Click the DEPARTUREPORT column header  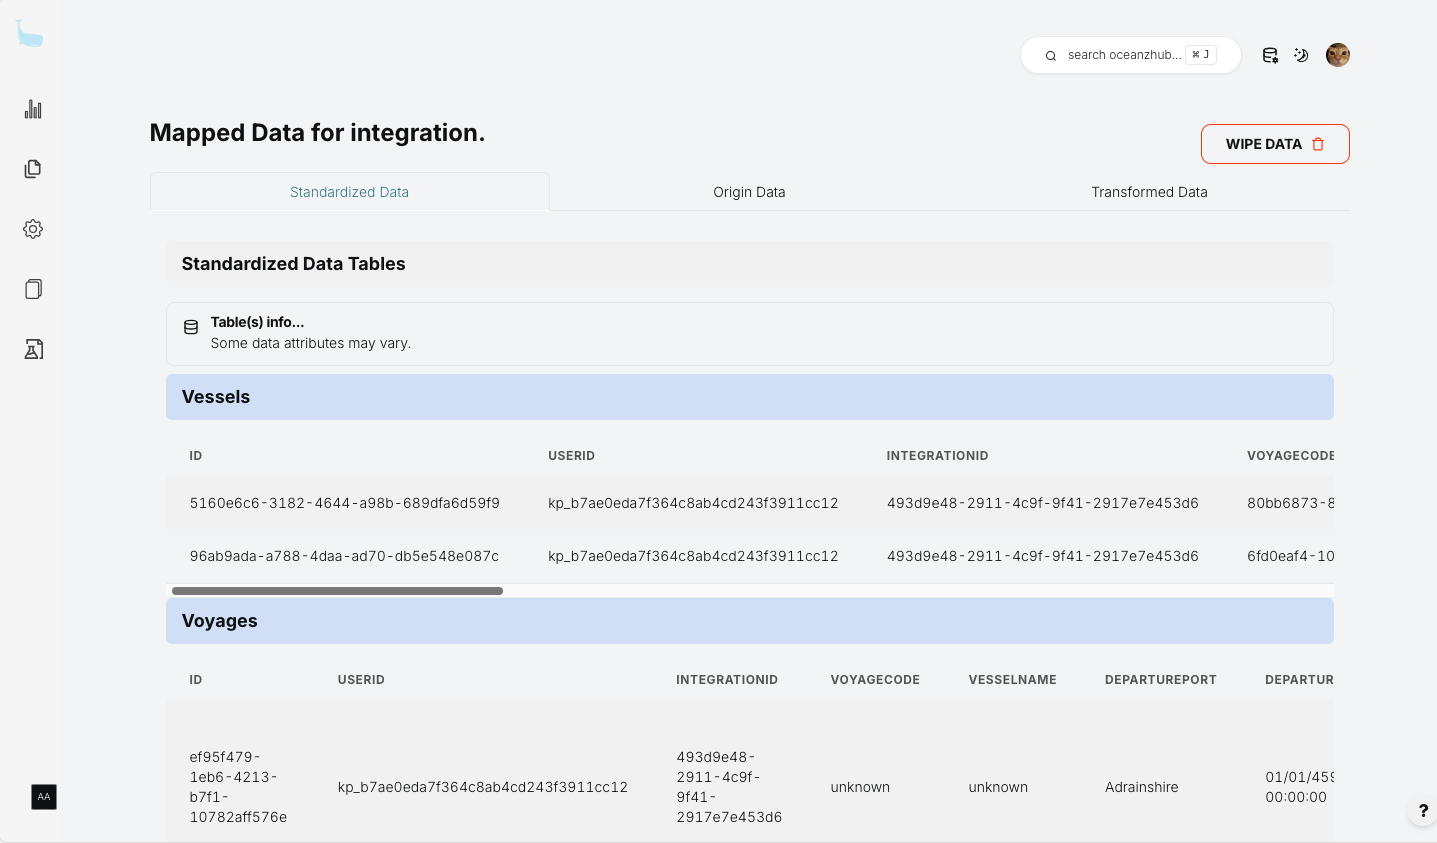[1160, 680]
